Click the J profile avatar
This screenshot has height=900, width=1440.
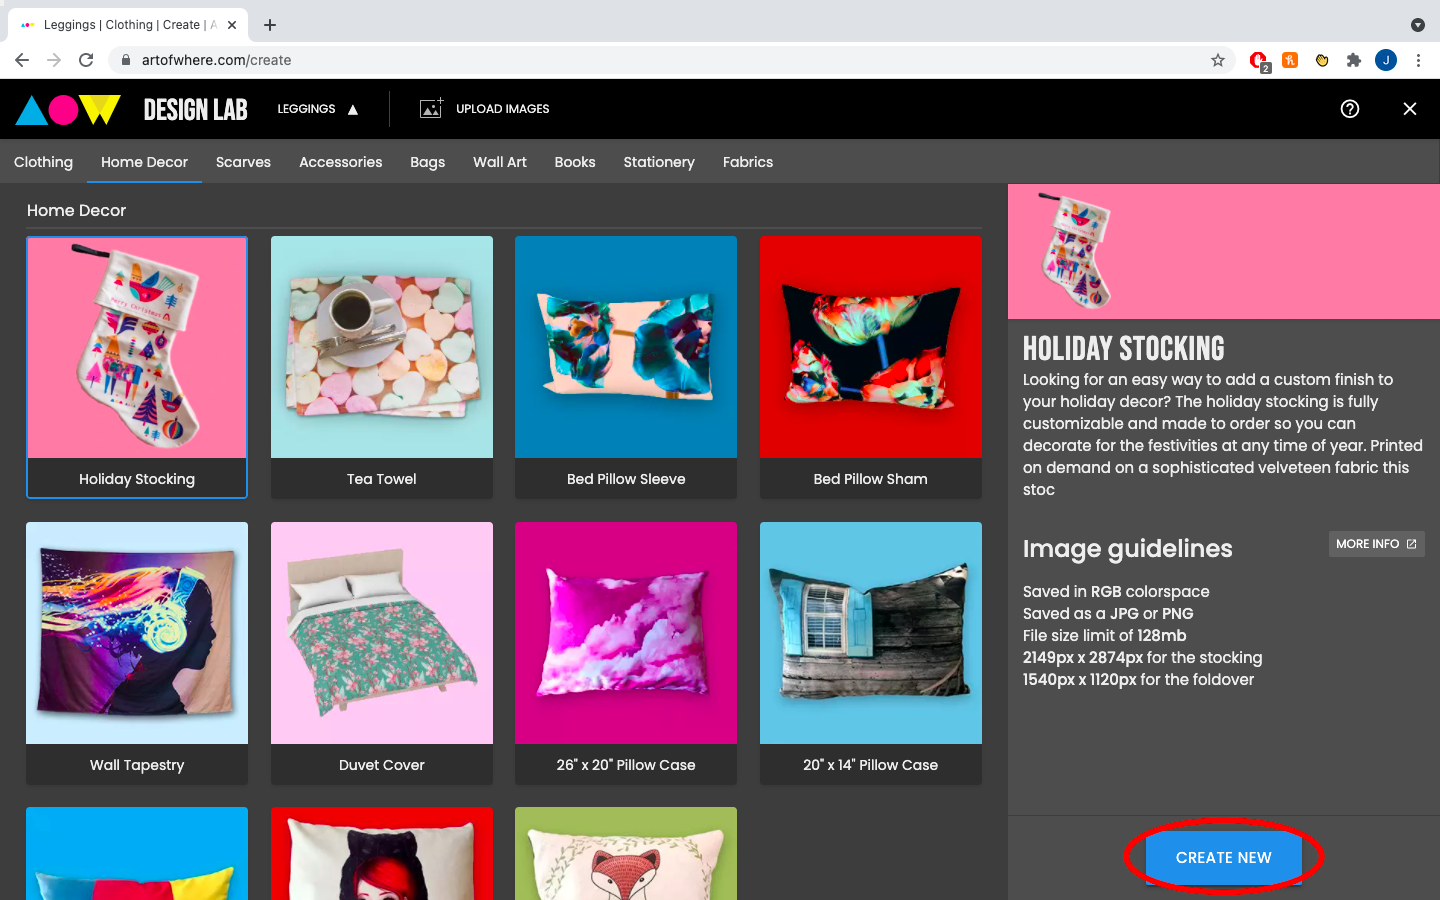(x=1386, y=60)
